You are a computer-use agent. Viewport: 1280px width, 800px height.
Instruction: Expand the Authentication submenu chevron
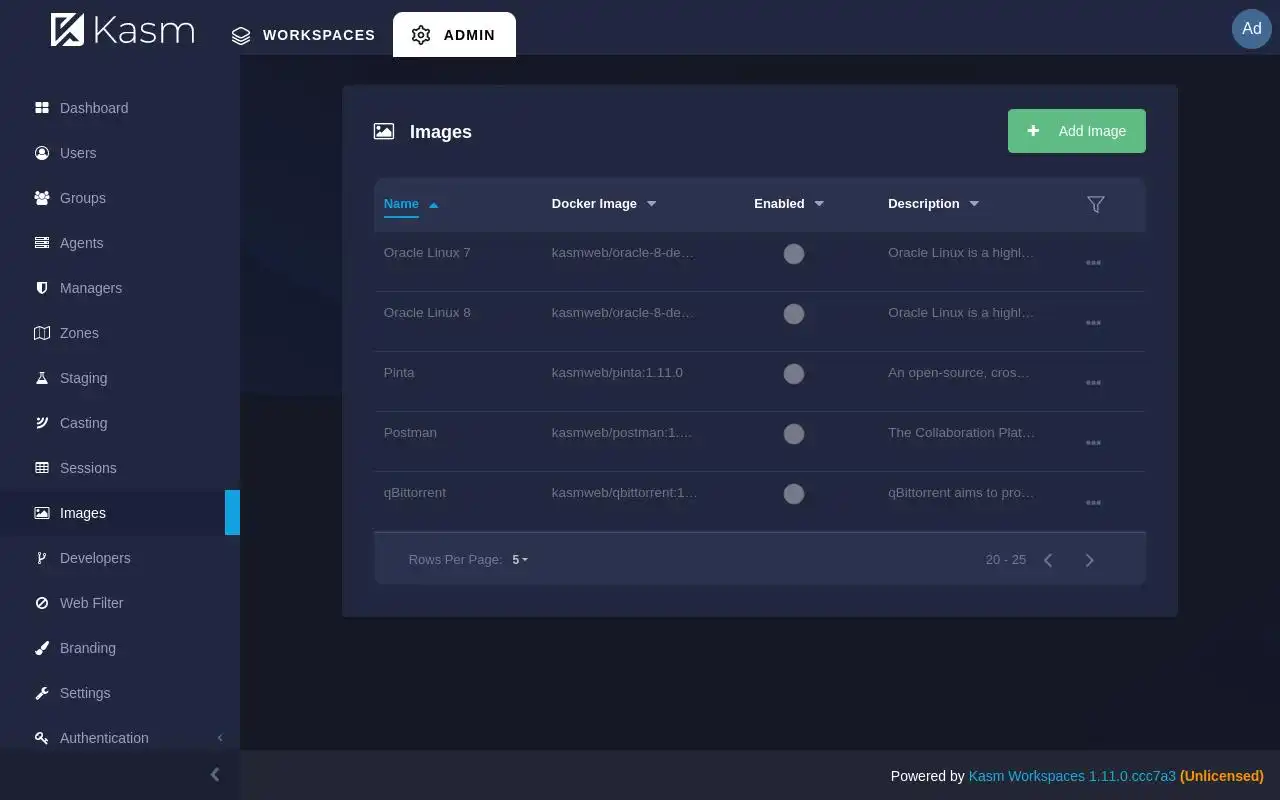click(x=220, y=738)
